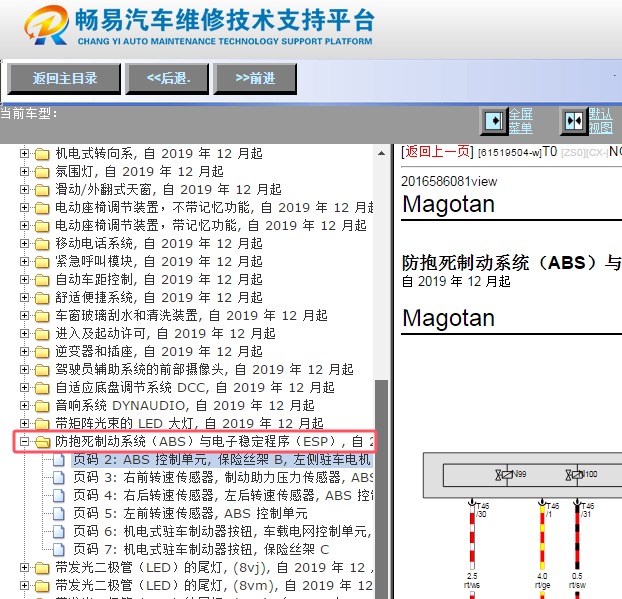The height and width of the screenshot is (599, 622).
Task: Collapse the 防抱死制动系统 (ABS) node
Action: tap(24, 441)
